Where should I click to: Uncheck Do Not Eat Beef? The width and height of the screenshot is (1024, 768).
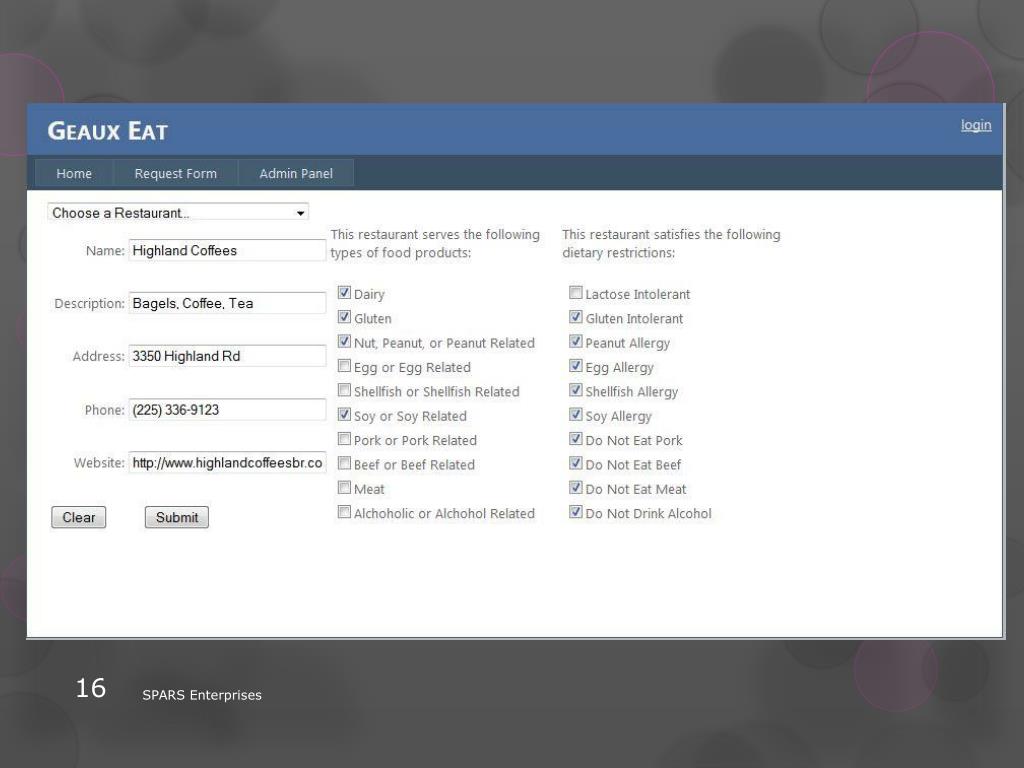[575, 463]
